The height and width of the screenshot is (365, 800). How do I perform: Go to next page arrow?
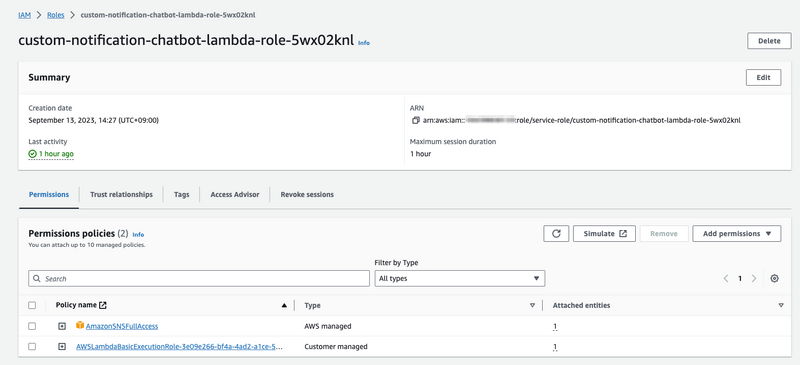pyautogui.click(x=754, y=279)
